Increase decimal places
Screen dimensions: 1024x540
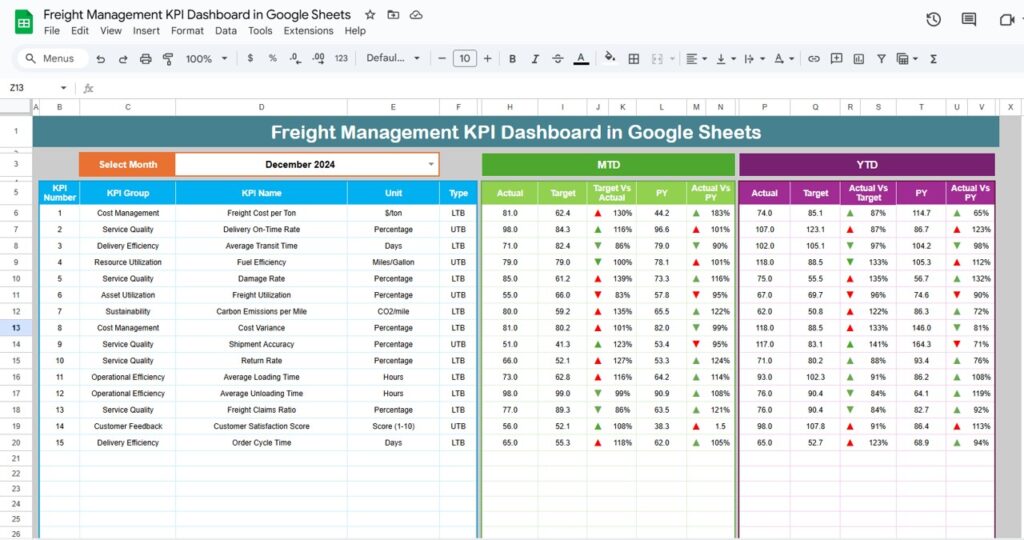click(x=318, y=58)
